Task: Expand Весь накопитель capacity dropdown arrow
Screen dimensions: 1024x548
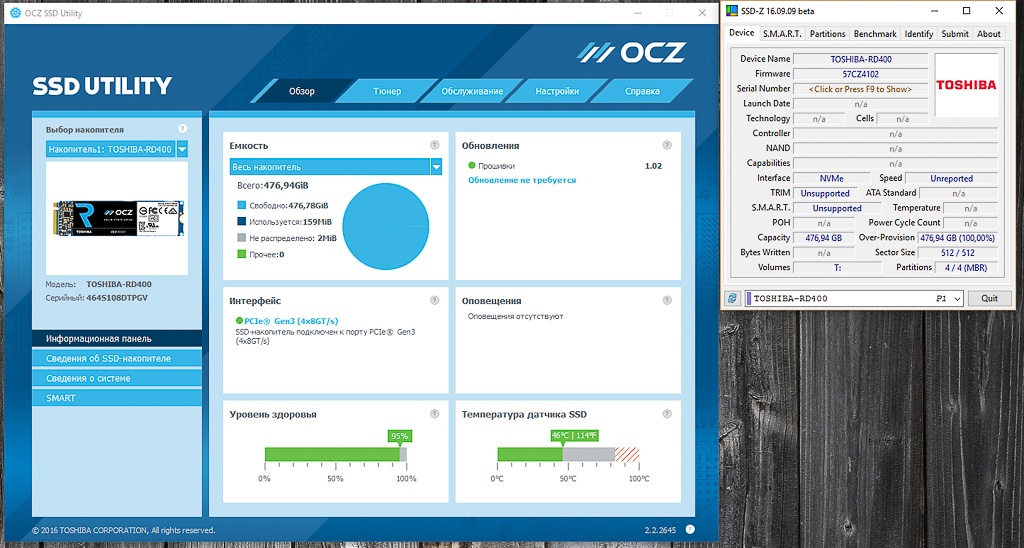Action: pyautogui.click(x=436, y=167)
